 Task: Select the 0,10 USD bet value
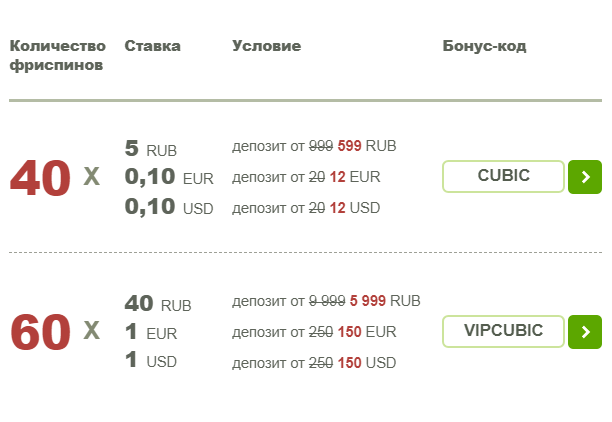pyautogui.click(x=169, y=207)
